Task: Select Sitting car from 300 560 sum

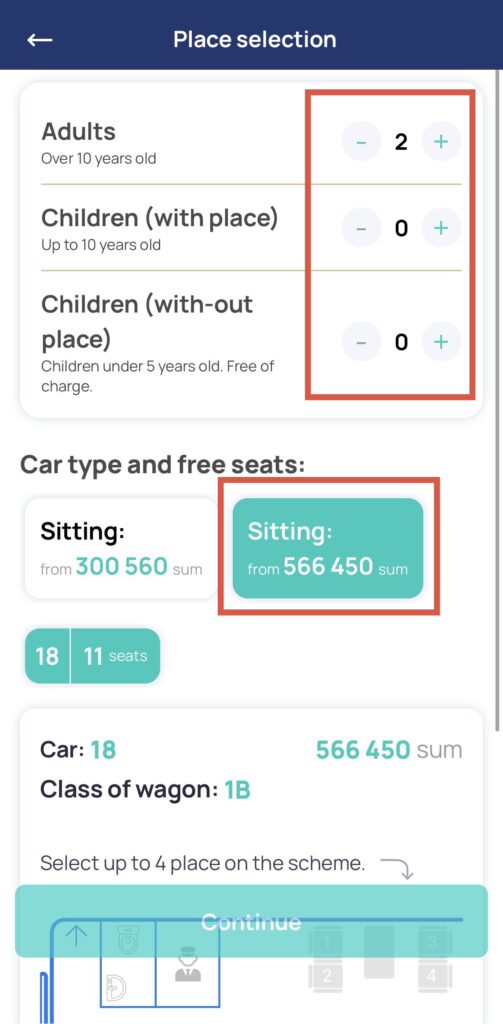Action: pos(121,549)
